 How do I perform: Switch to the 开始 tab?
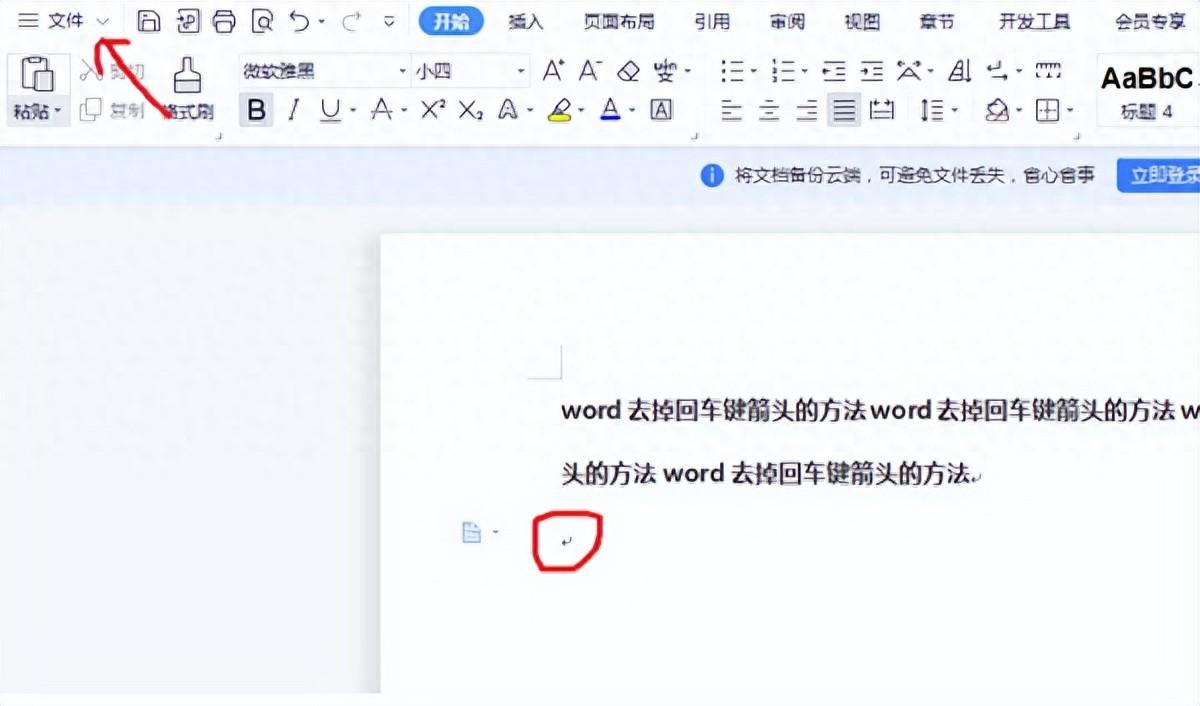451,21
